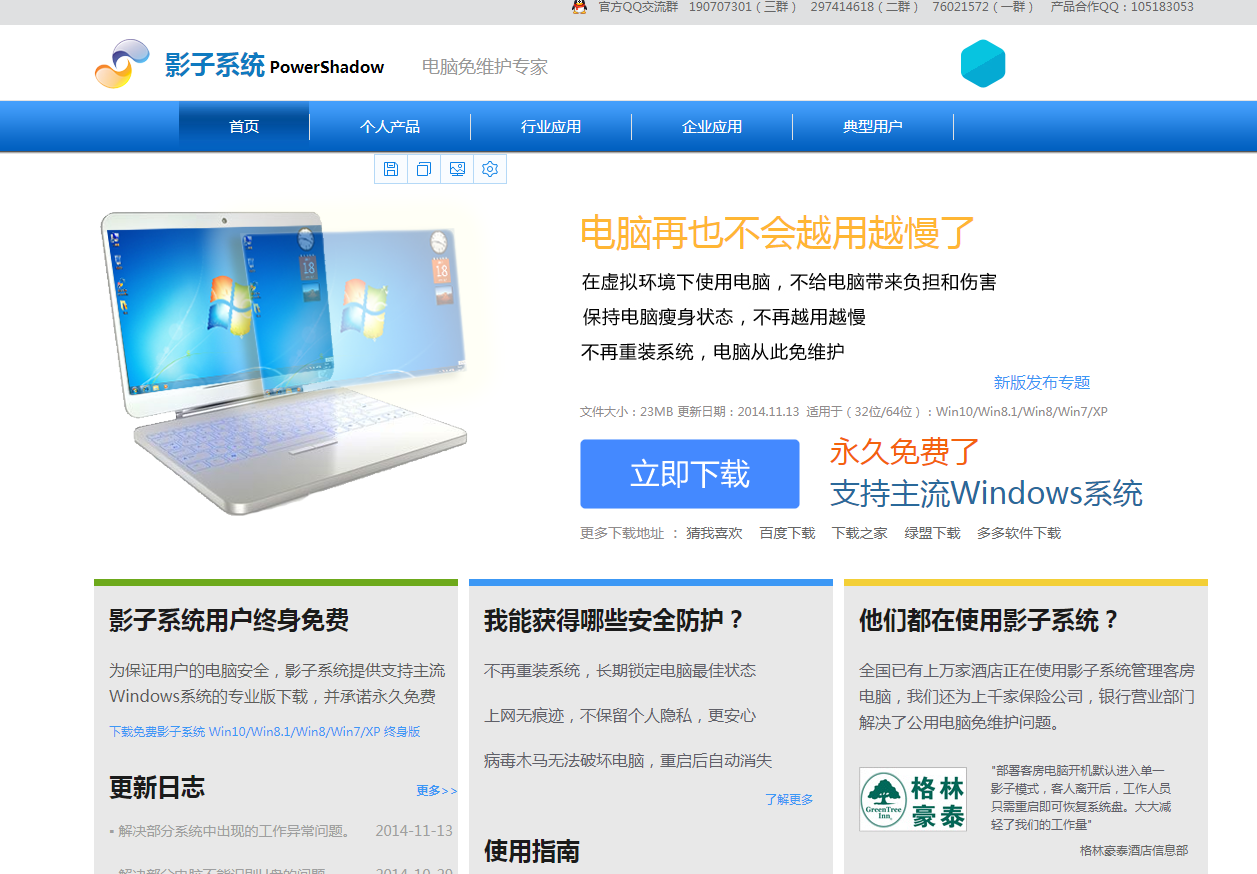Click the heading 我能获得哪些安全防护？
Screen dimensions: 1257x874
615,621
